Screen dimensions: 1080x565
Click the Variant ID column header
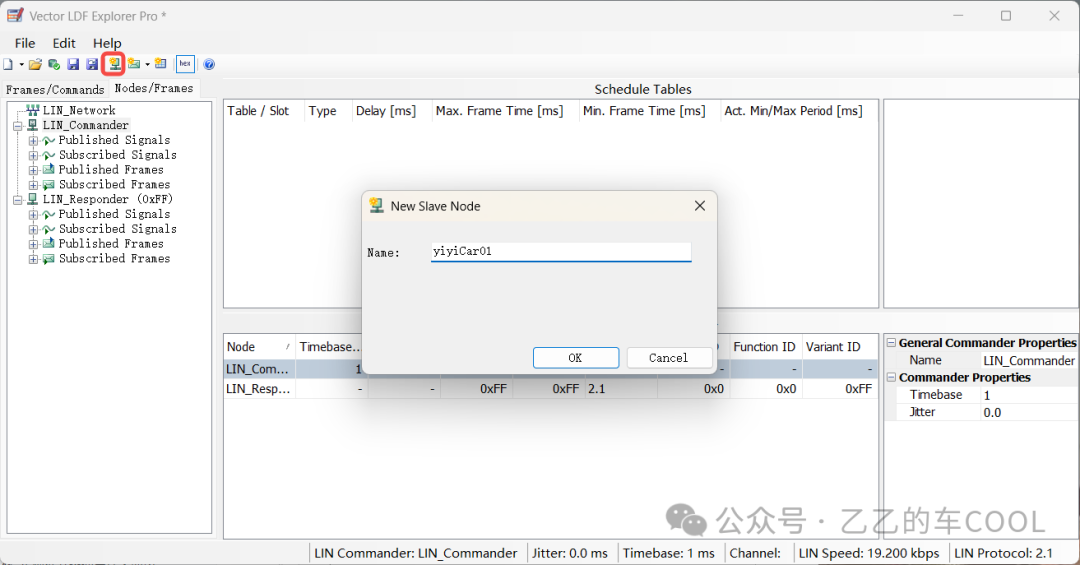[840, 347]
